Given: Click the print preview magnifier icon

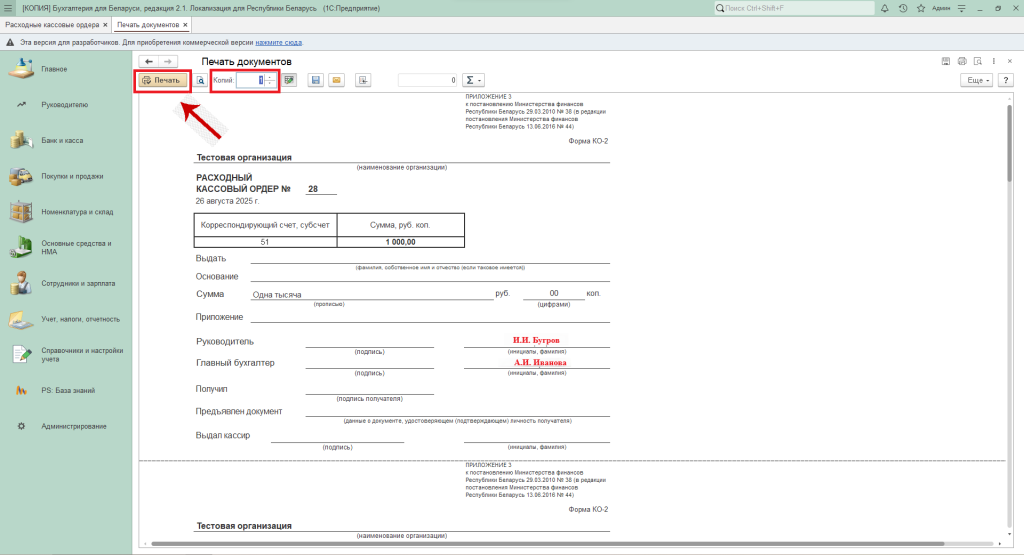Looking at the screenshot, I should pyautogui.click(x=200, y=80).
